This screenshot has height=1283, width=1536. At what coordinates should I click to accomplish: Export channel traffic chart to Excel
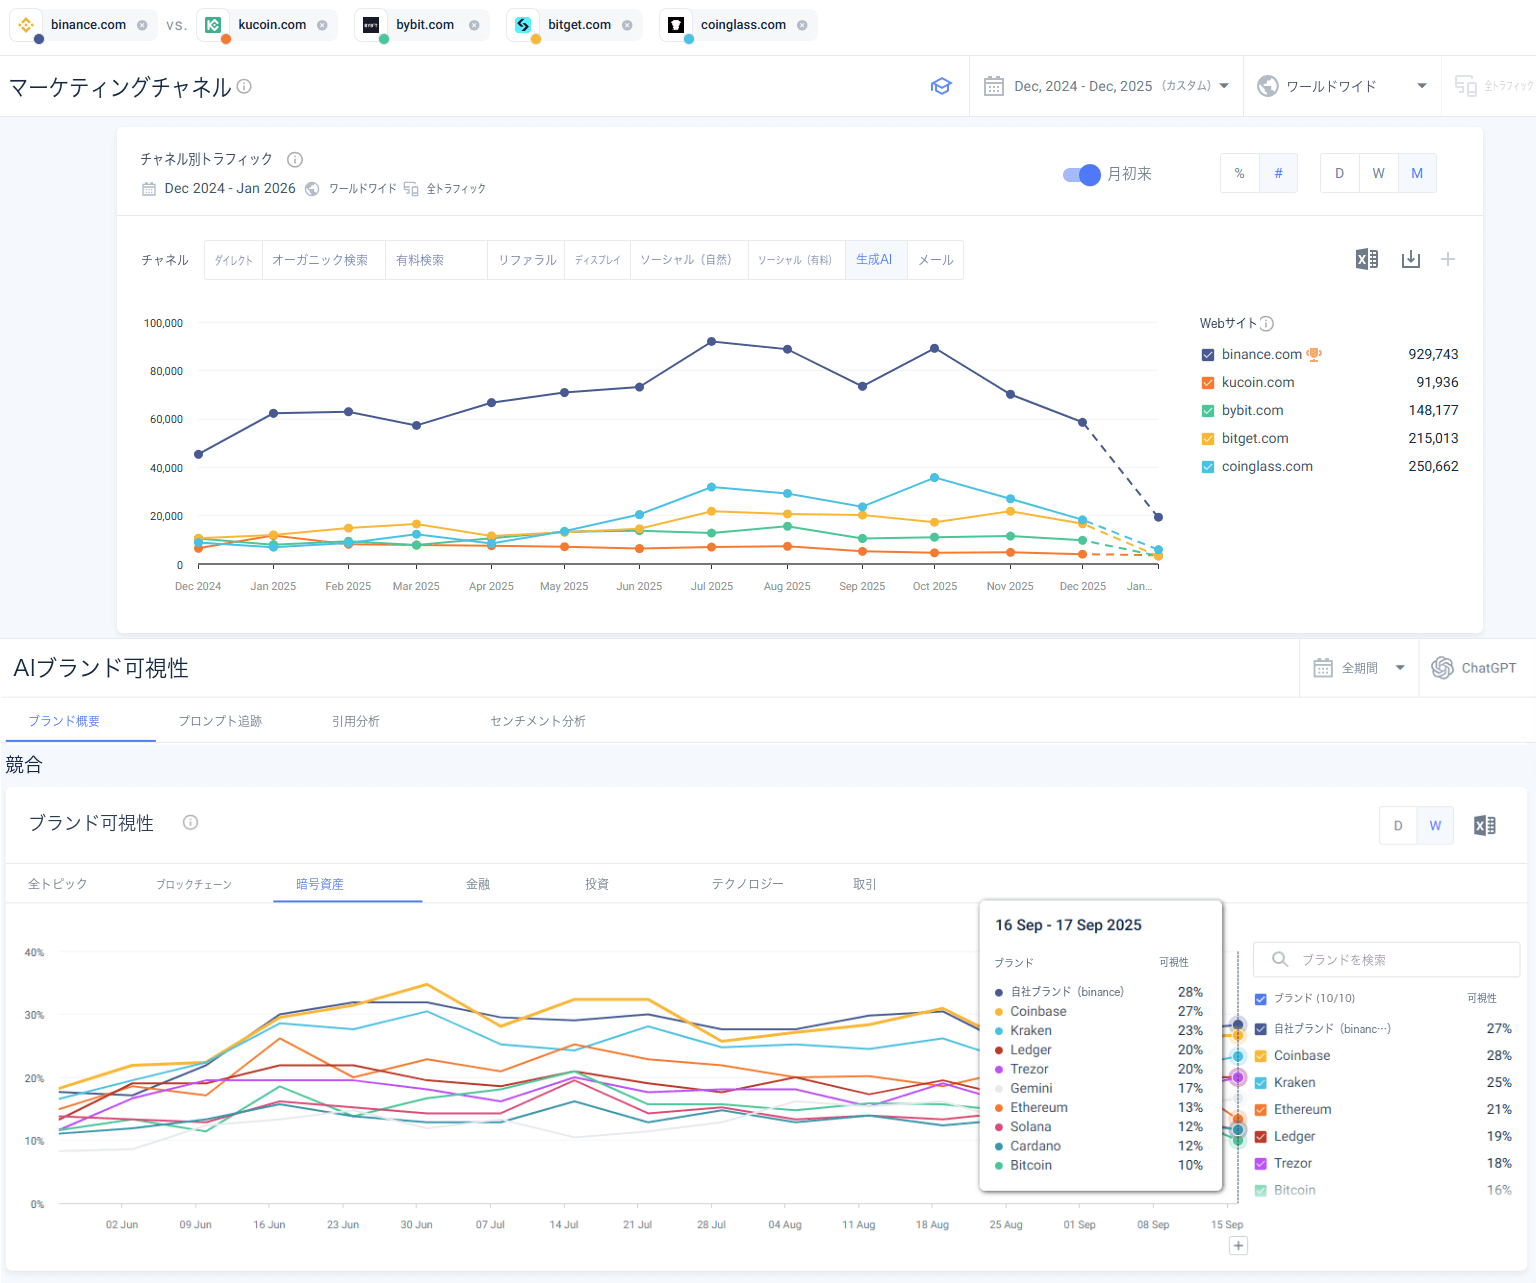[1367, 259]
